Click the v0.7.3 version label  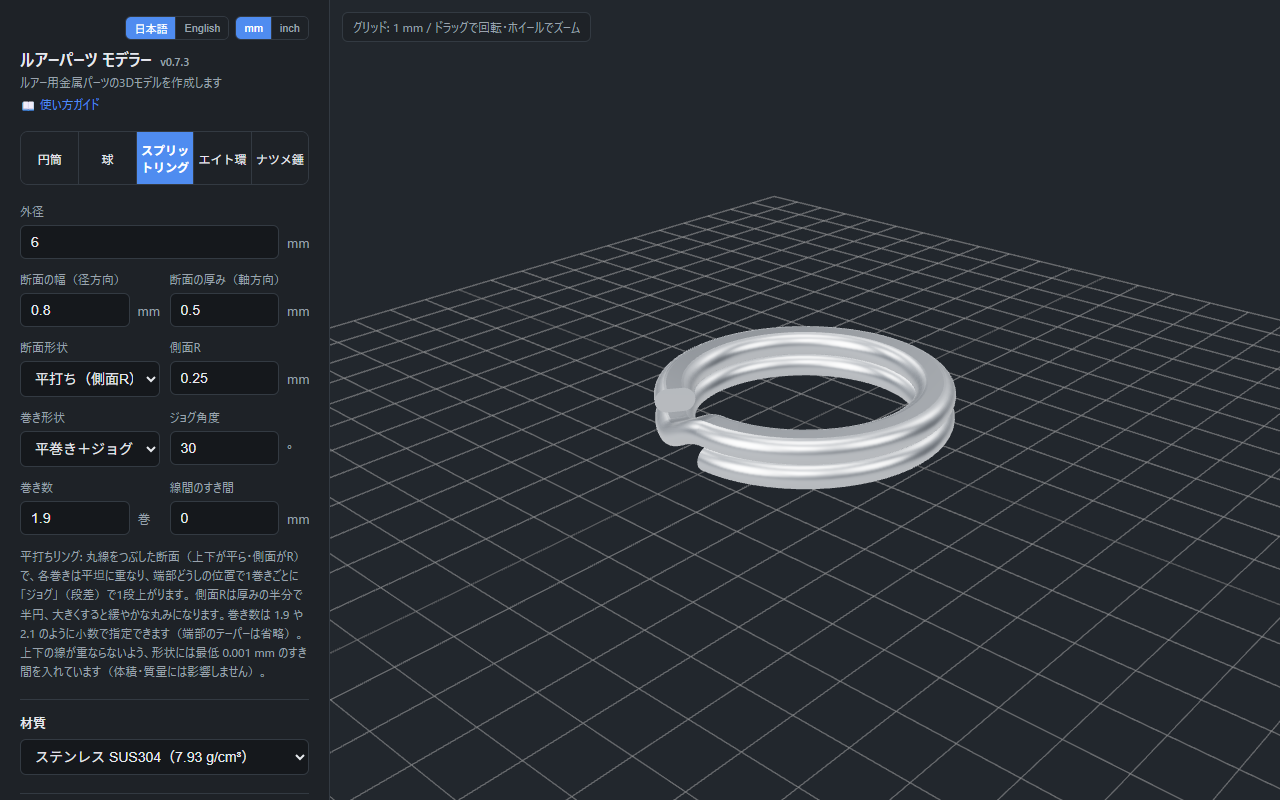[175, 62]
